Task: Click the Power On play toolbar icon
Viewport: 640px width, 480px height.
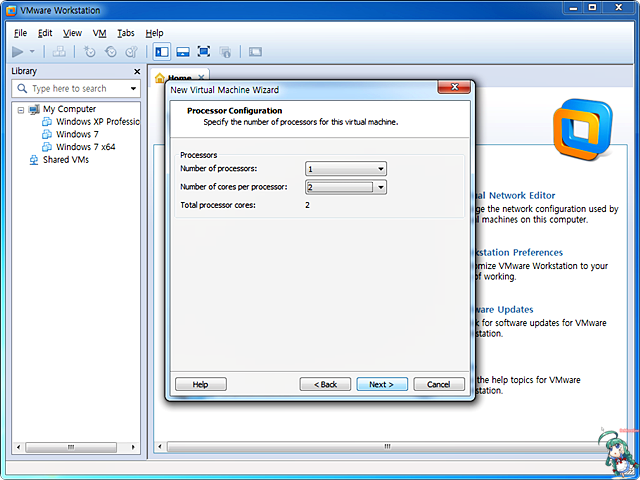Action: pos(18,52)
